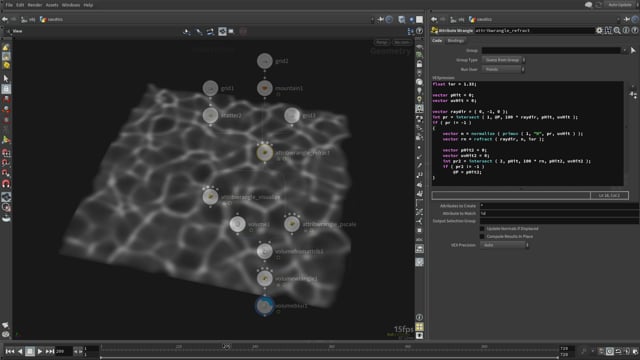Select the arrow select tool in left toolbar

[6, 78]
